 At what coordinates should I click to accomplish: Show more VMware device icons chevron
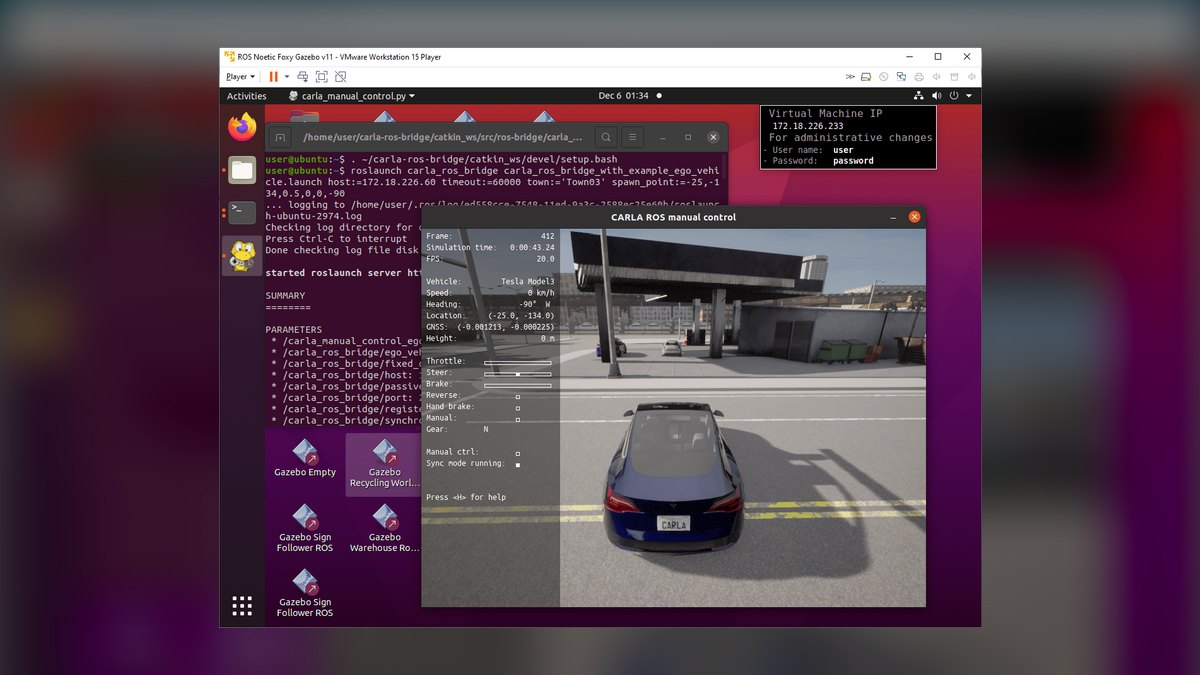pyautogui.click(x=850, y=76)
